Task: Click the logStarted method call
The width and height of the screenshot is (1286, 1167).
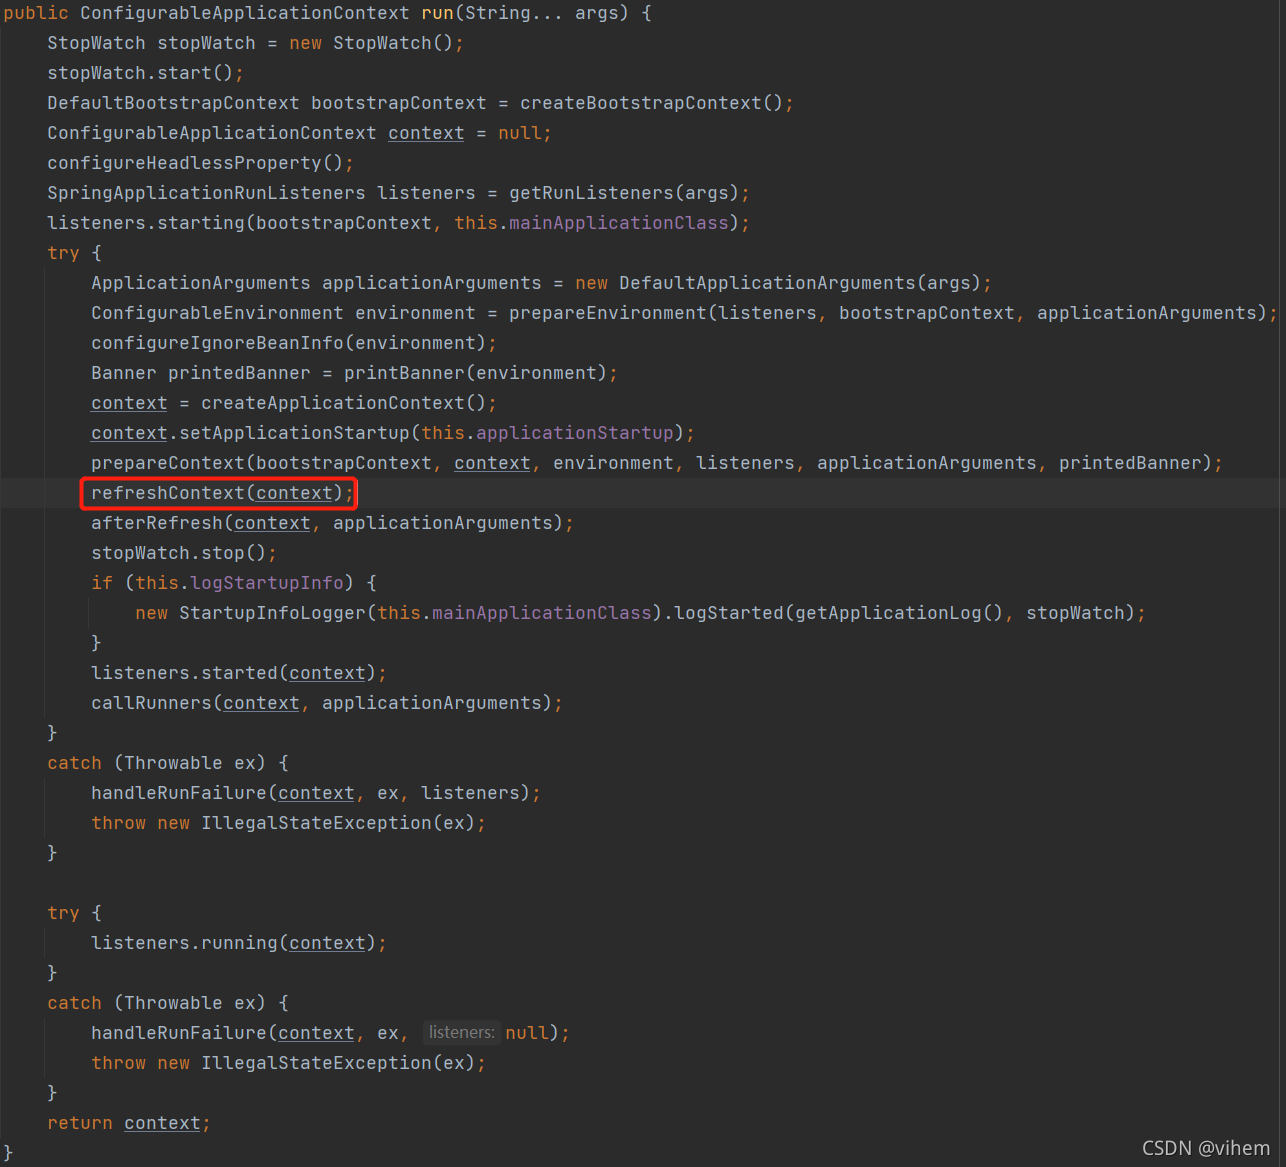Action: click(729, 613)
